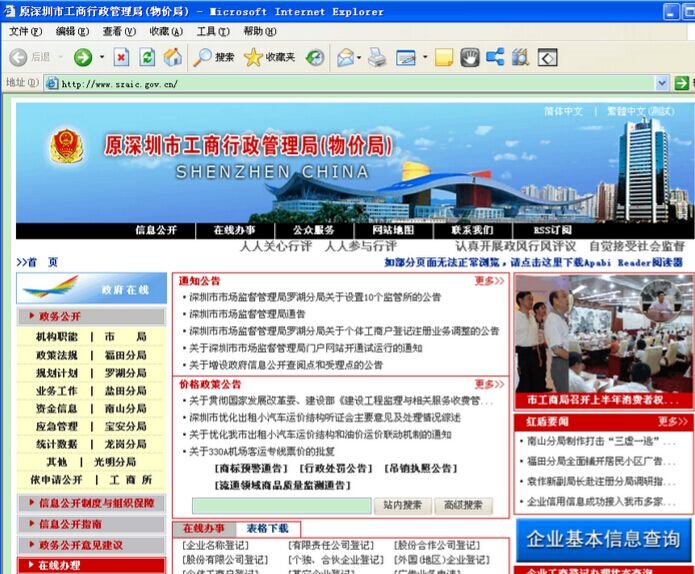Open the 文件(F) menu
The image size is (695, 574).
(x=25, y=31)
